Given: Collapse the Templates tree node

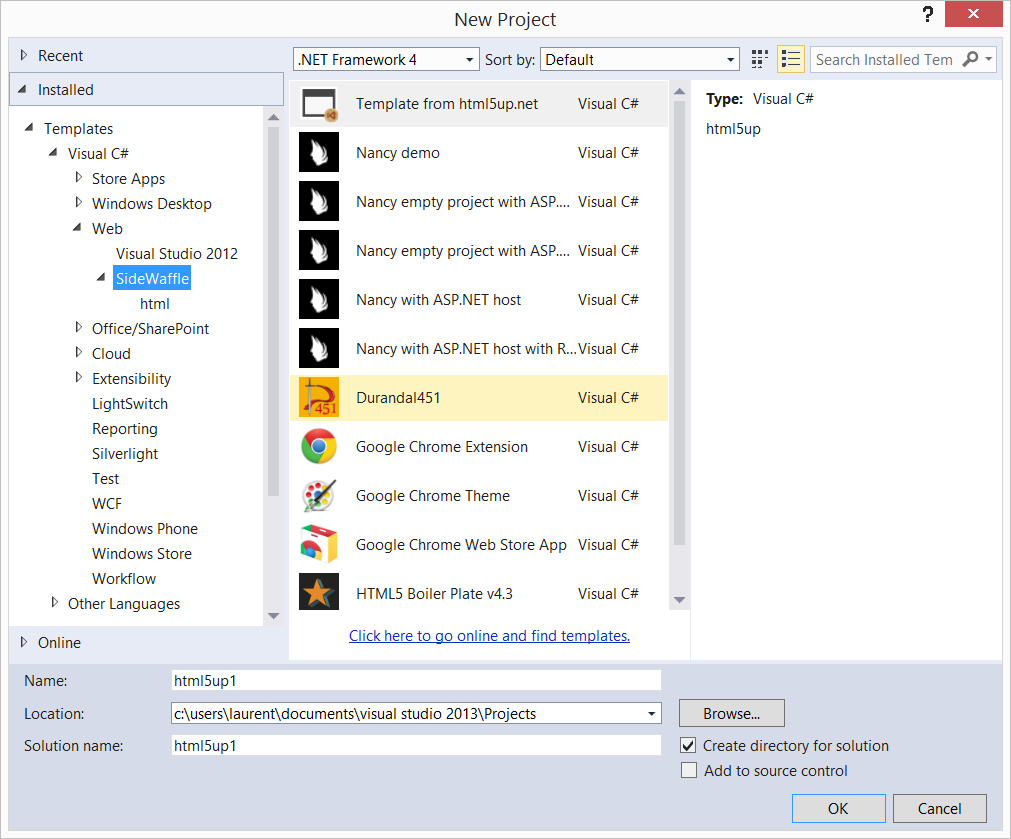Looking at the screenshot, I should pos(29,128).
